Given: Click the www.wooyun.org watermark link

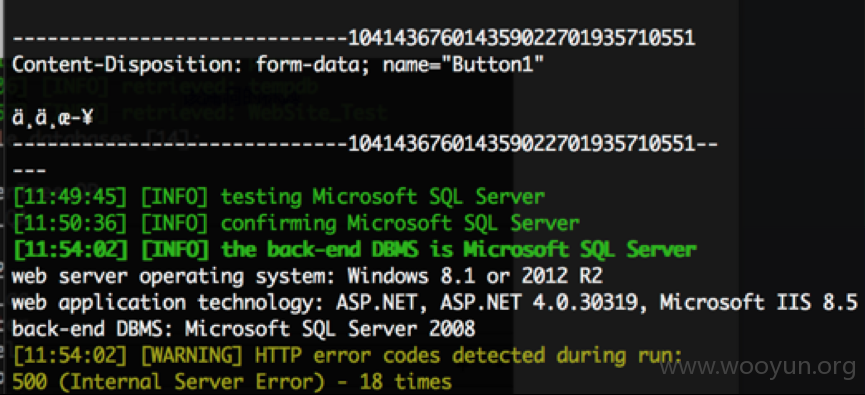Looking at the screenshot, I should click(761, 366).
